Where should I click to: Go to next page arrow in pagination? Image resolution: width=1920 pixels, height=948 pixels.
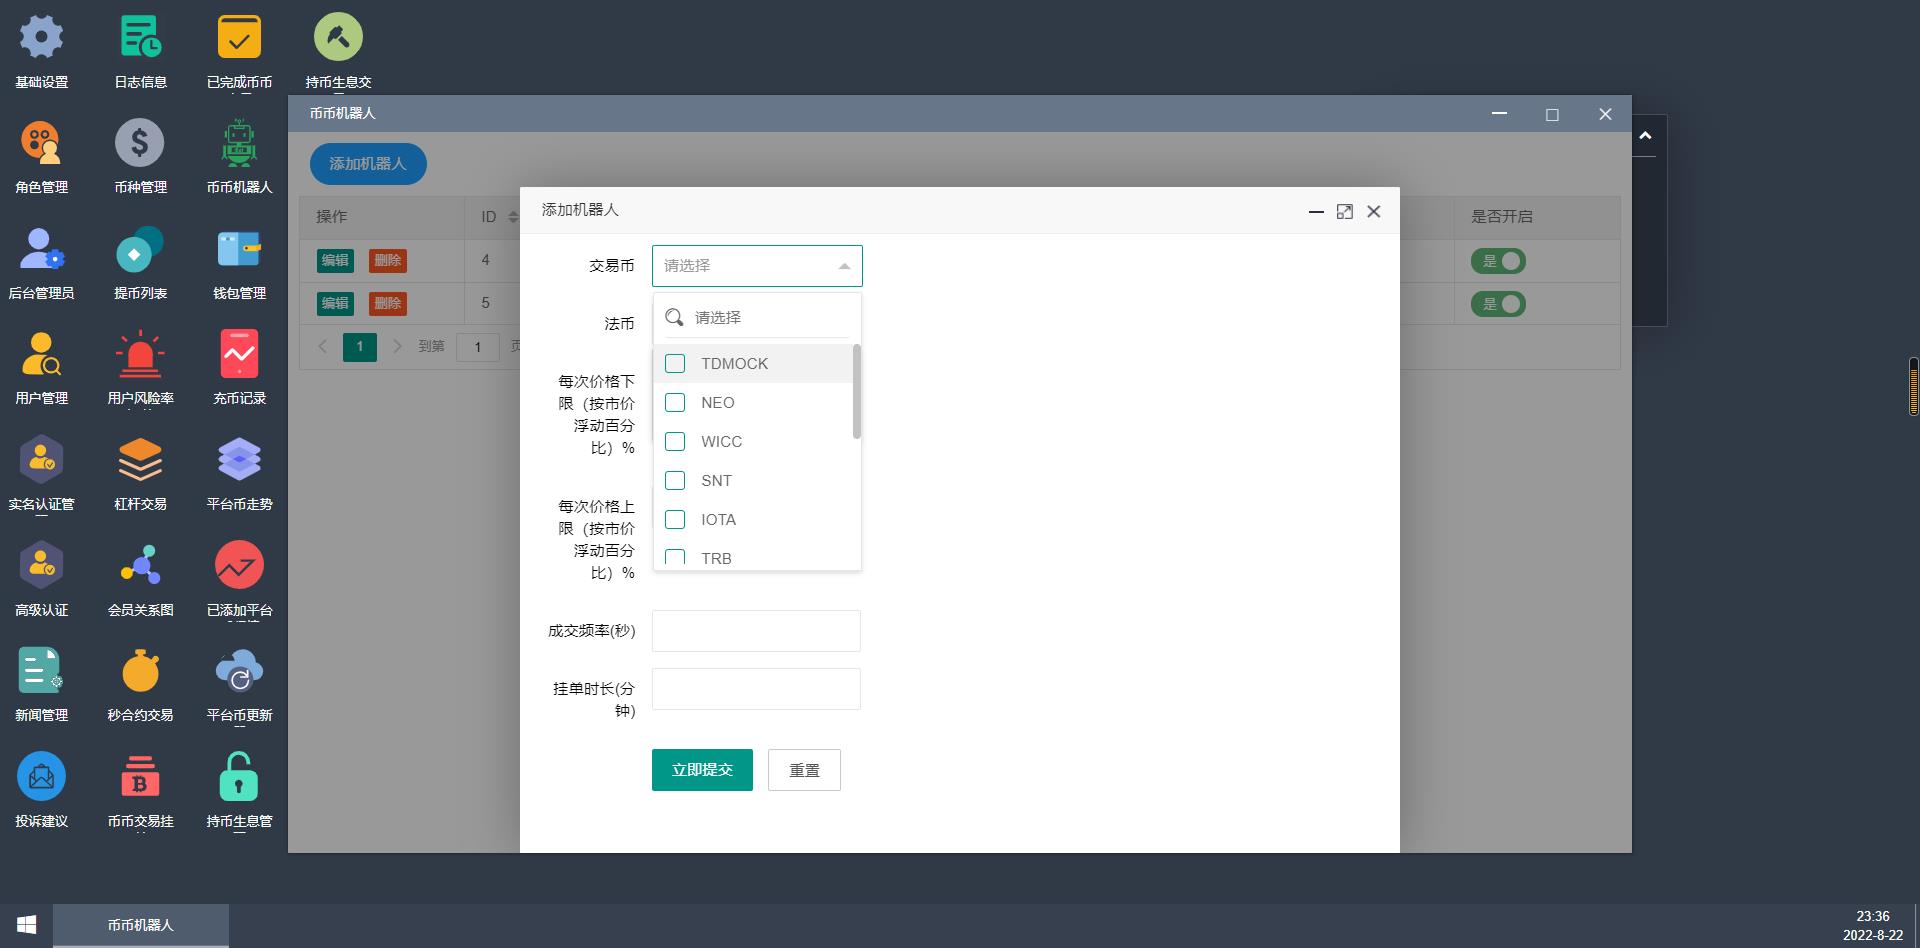click(x=397, y=347)
